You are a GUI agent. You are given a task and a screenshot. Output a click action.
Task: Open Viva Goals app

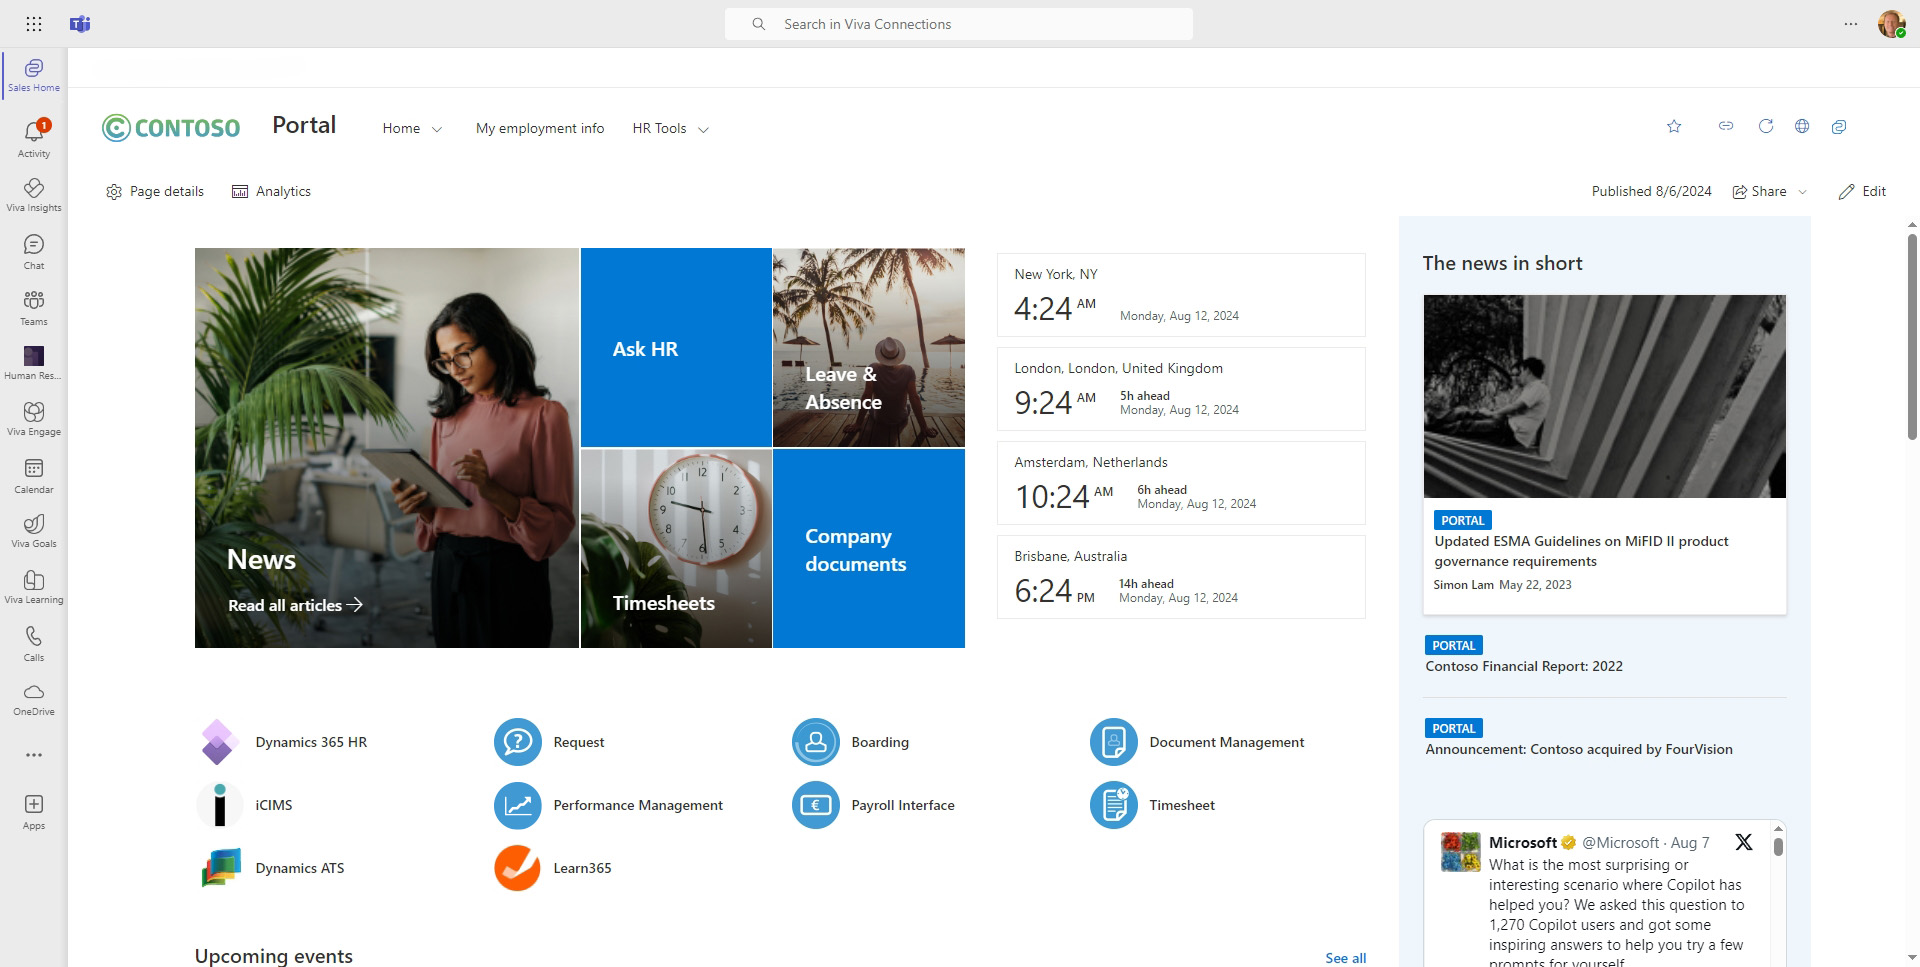click(x=34, y=531)
